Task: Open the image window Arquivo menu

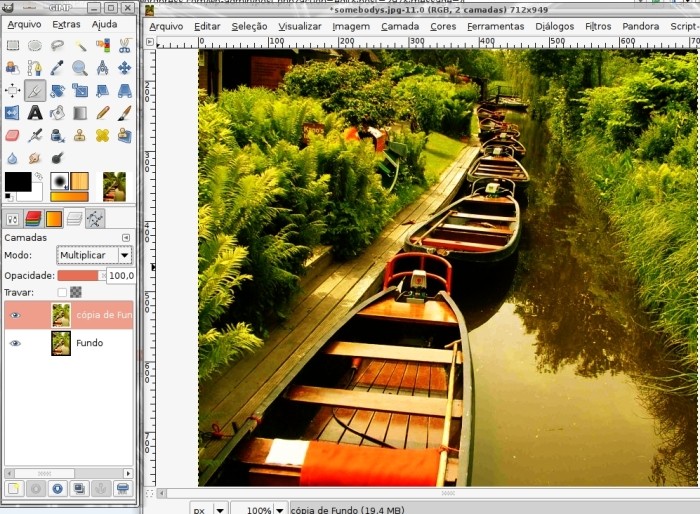Action: [166, 26]
